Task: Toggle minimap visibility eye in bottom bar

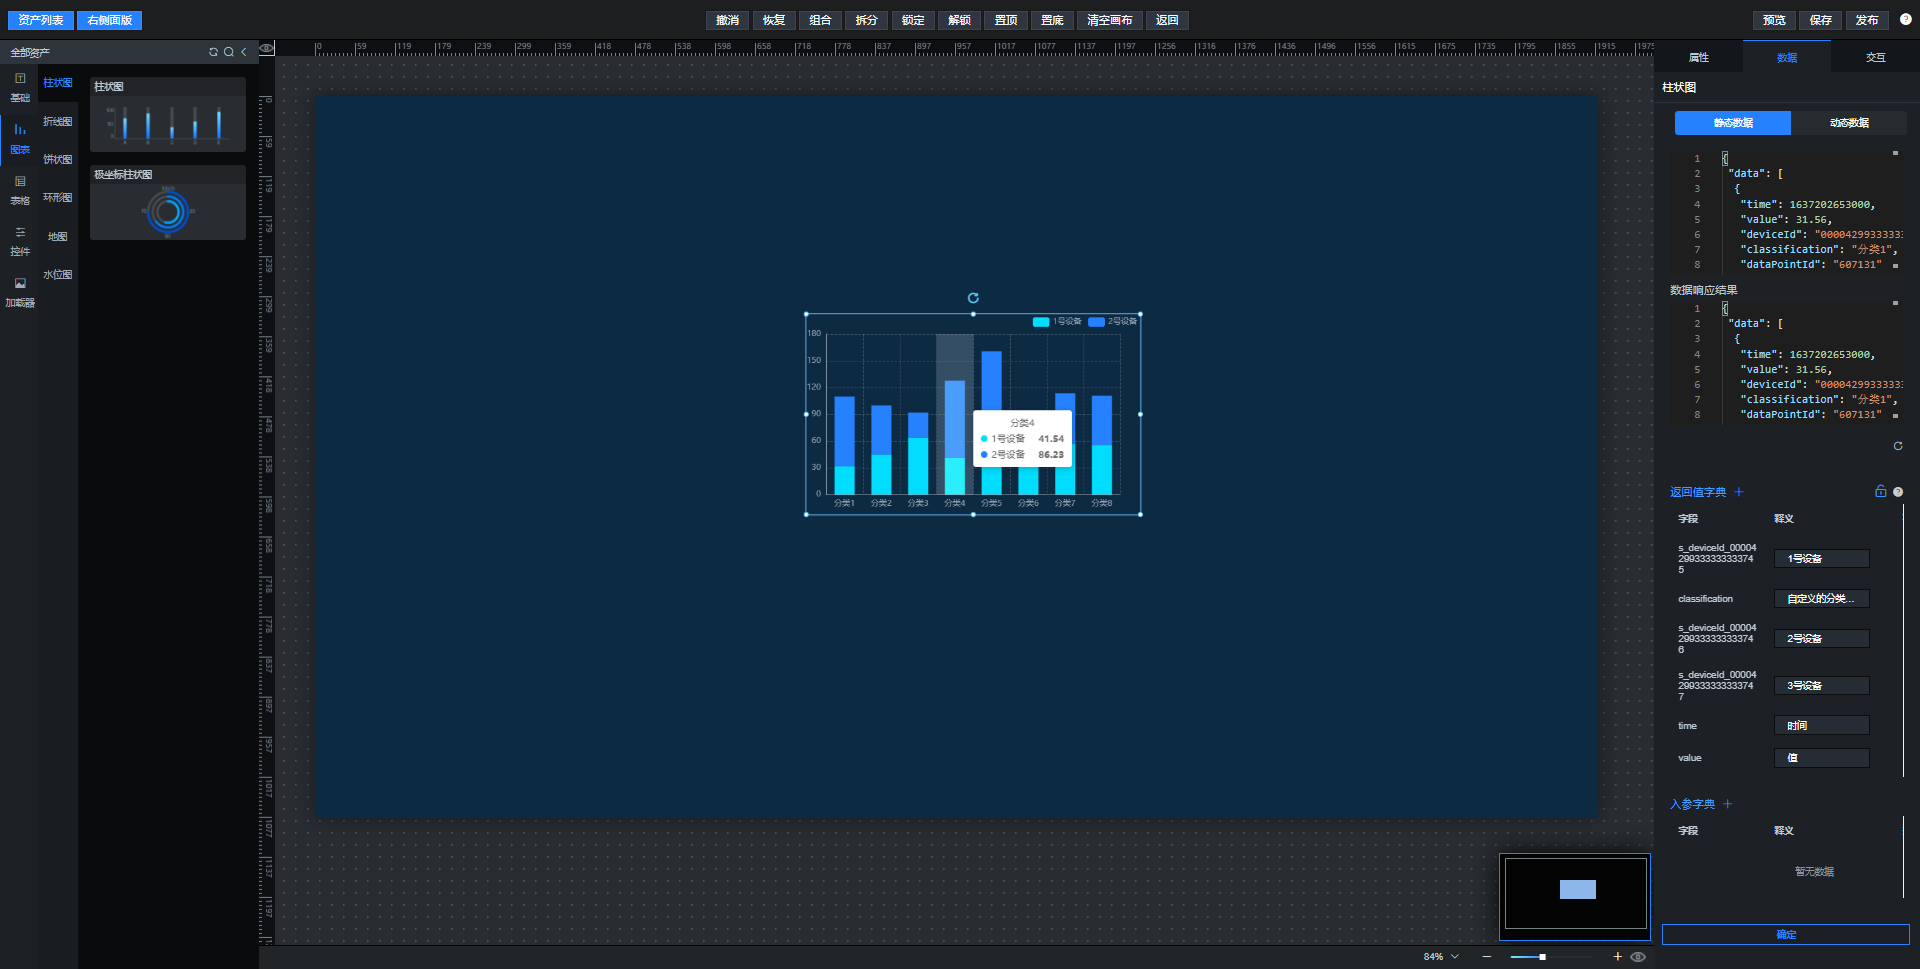Action: (1638, 957)
